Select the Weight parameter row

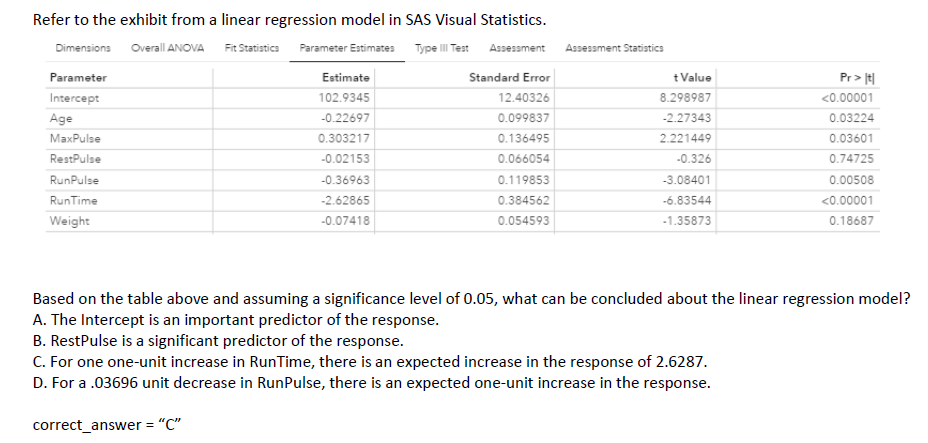coord(67,220)
